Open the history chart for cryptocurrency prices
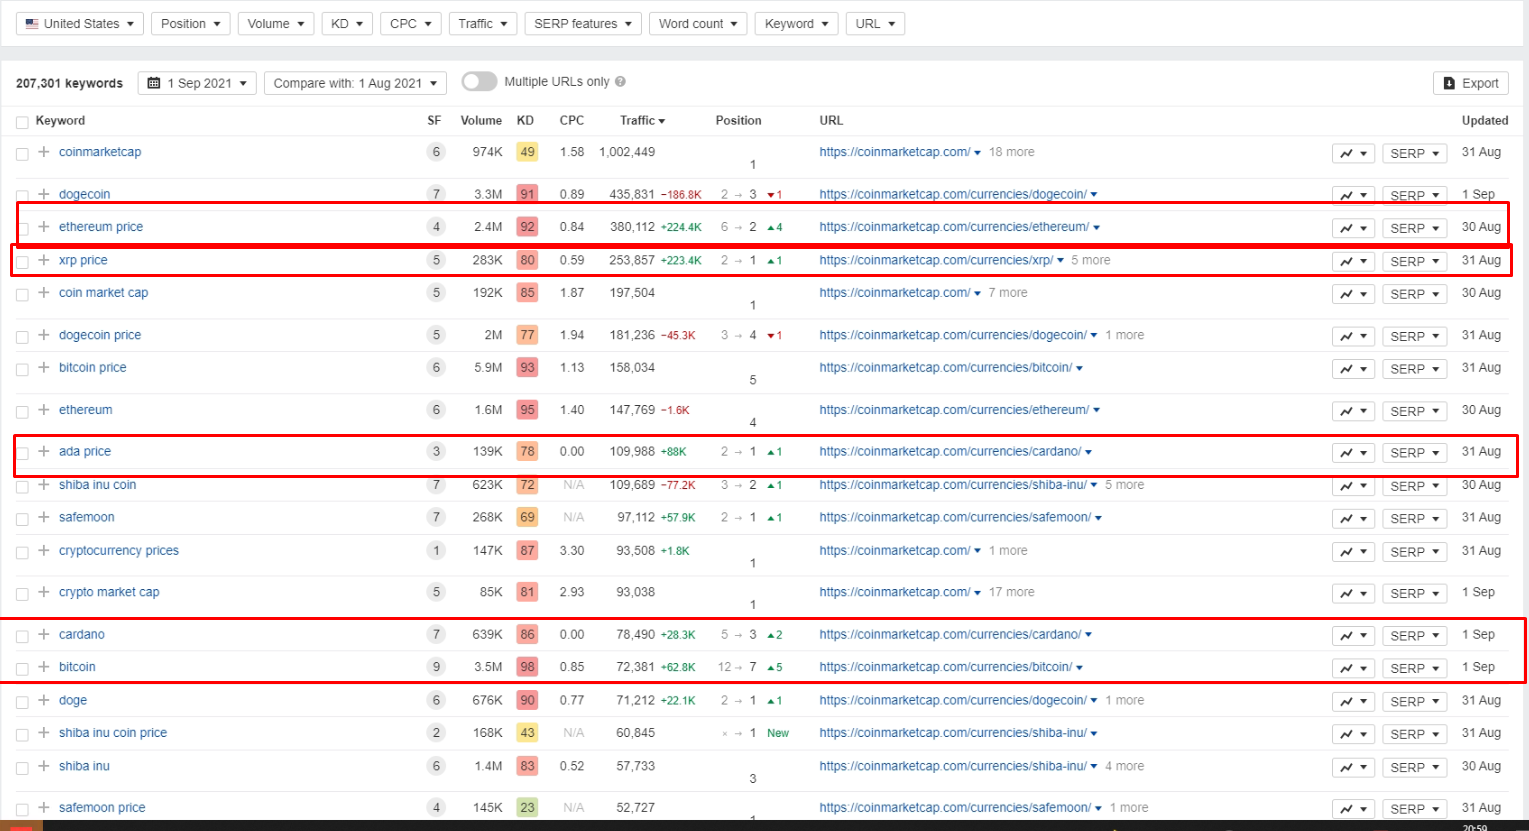1529x831 pixels. 1353,552
